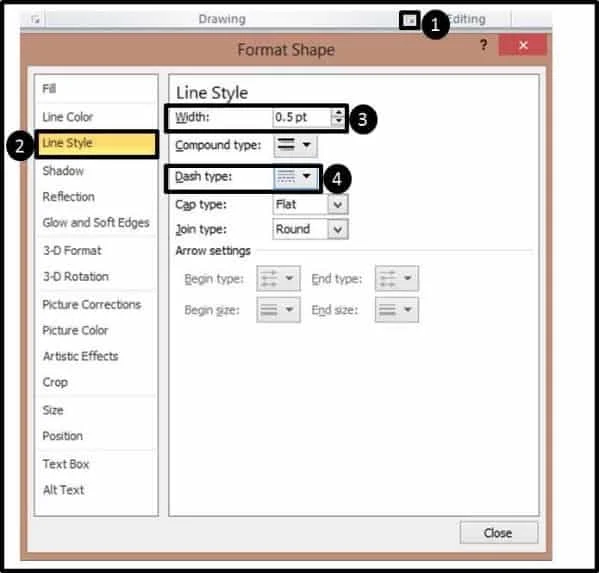This screenshot has width=599, height=573.
Task: Go to the Alt Text category
Action: 63,490
